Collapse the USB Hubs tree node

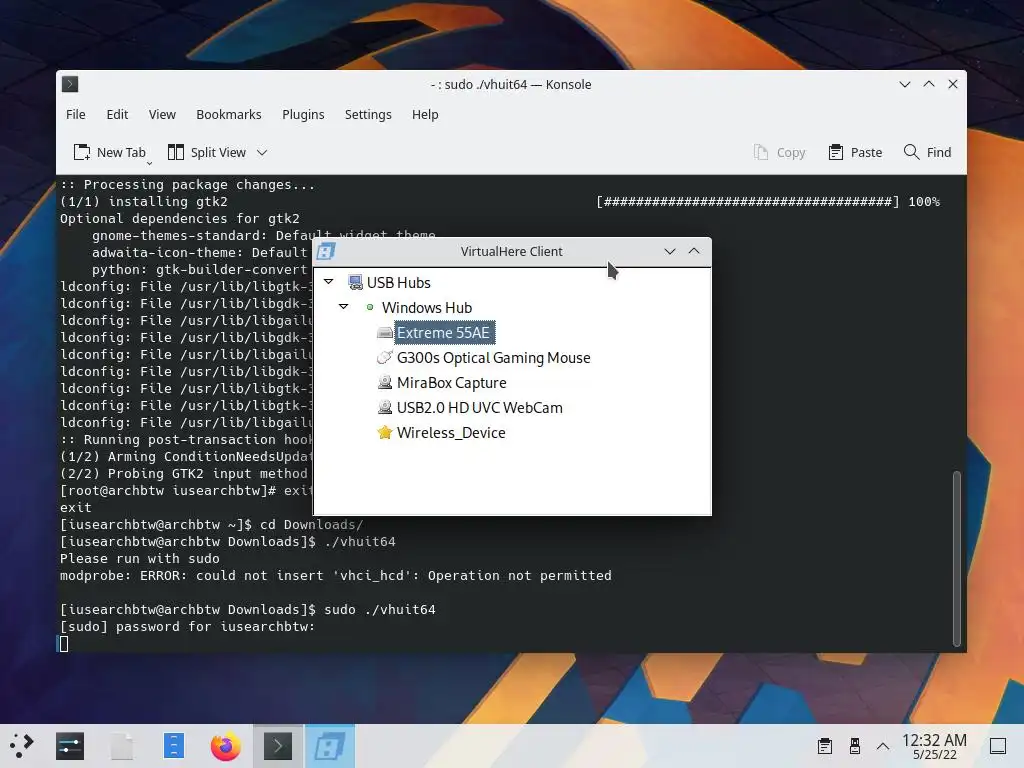coord(328,281)
